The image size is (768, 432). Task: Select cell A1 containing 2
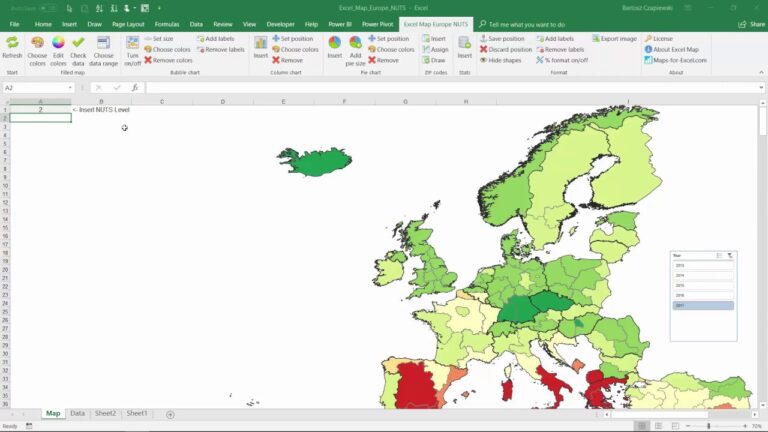(x=40, y=110)
